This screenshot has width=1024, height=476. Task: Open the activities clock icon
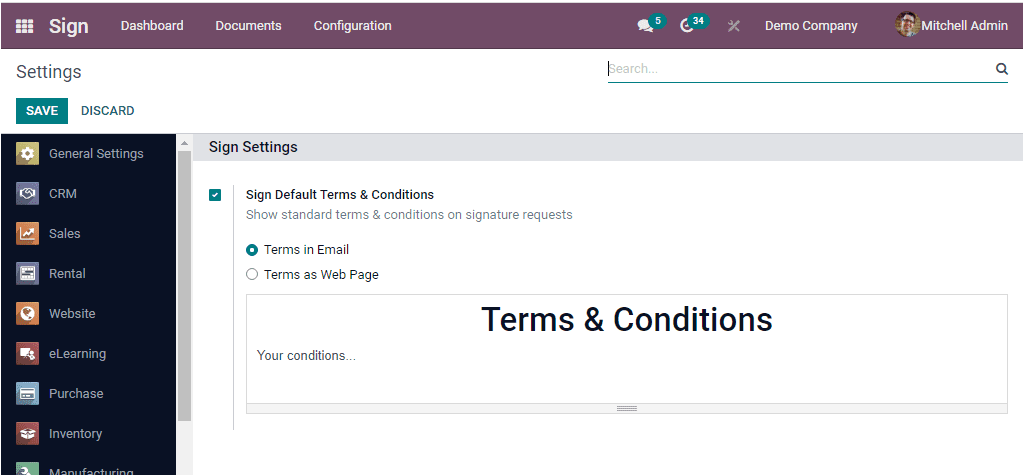coord(687,26)
